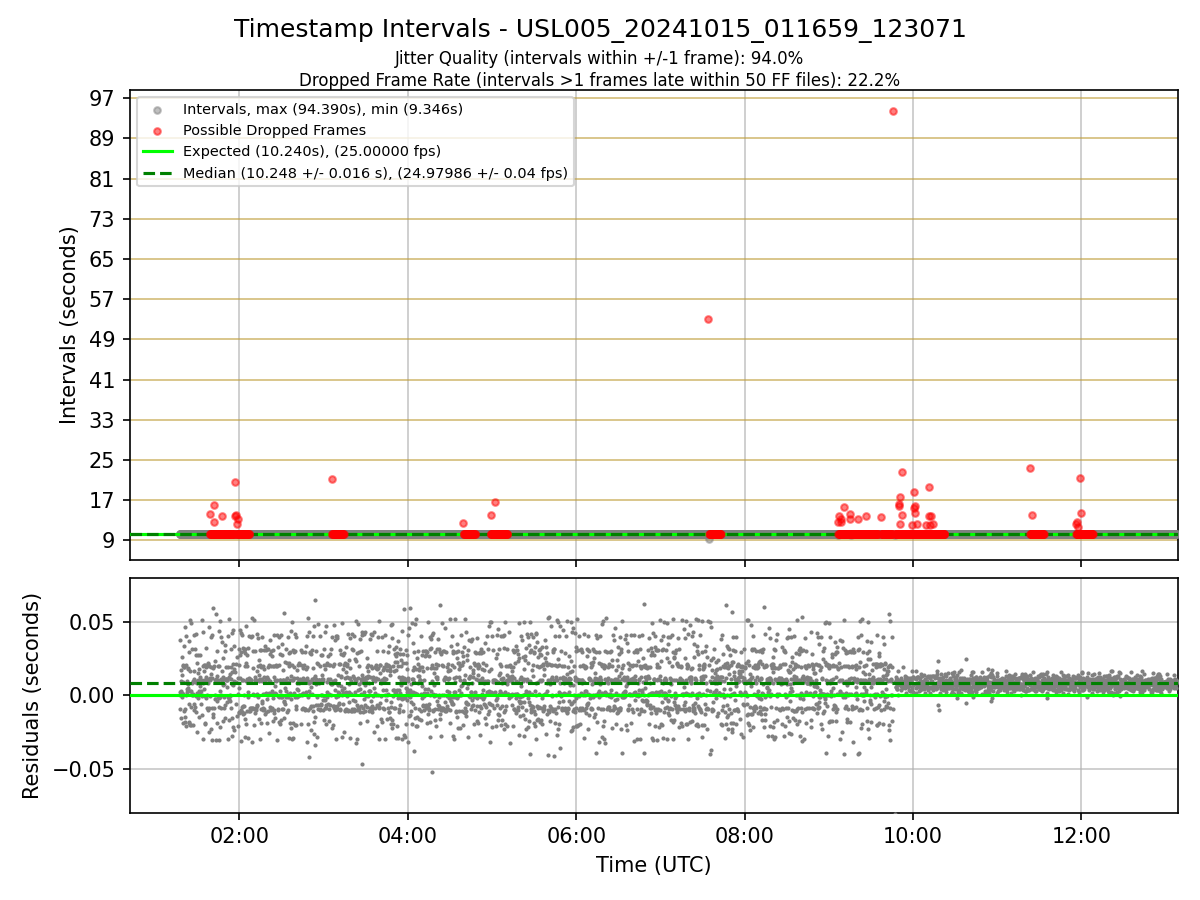Click the "02:00" x-axis tick label
Viewport: 1200px width, 900px height.
pyautogui.click(x=239, y=835)
